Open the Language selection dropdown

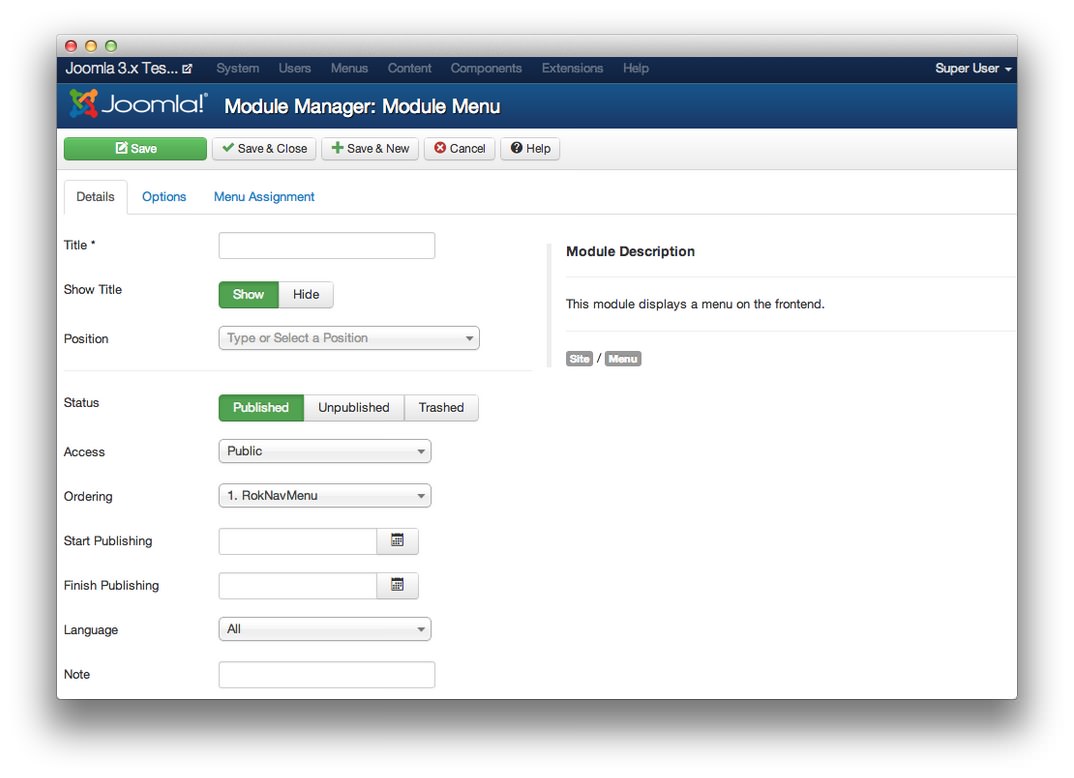click(x=324, y=629)
